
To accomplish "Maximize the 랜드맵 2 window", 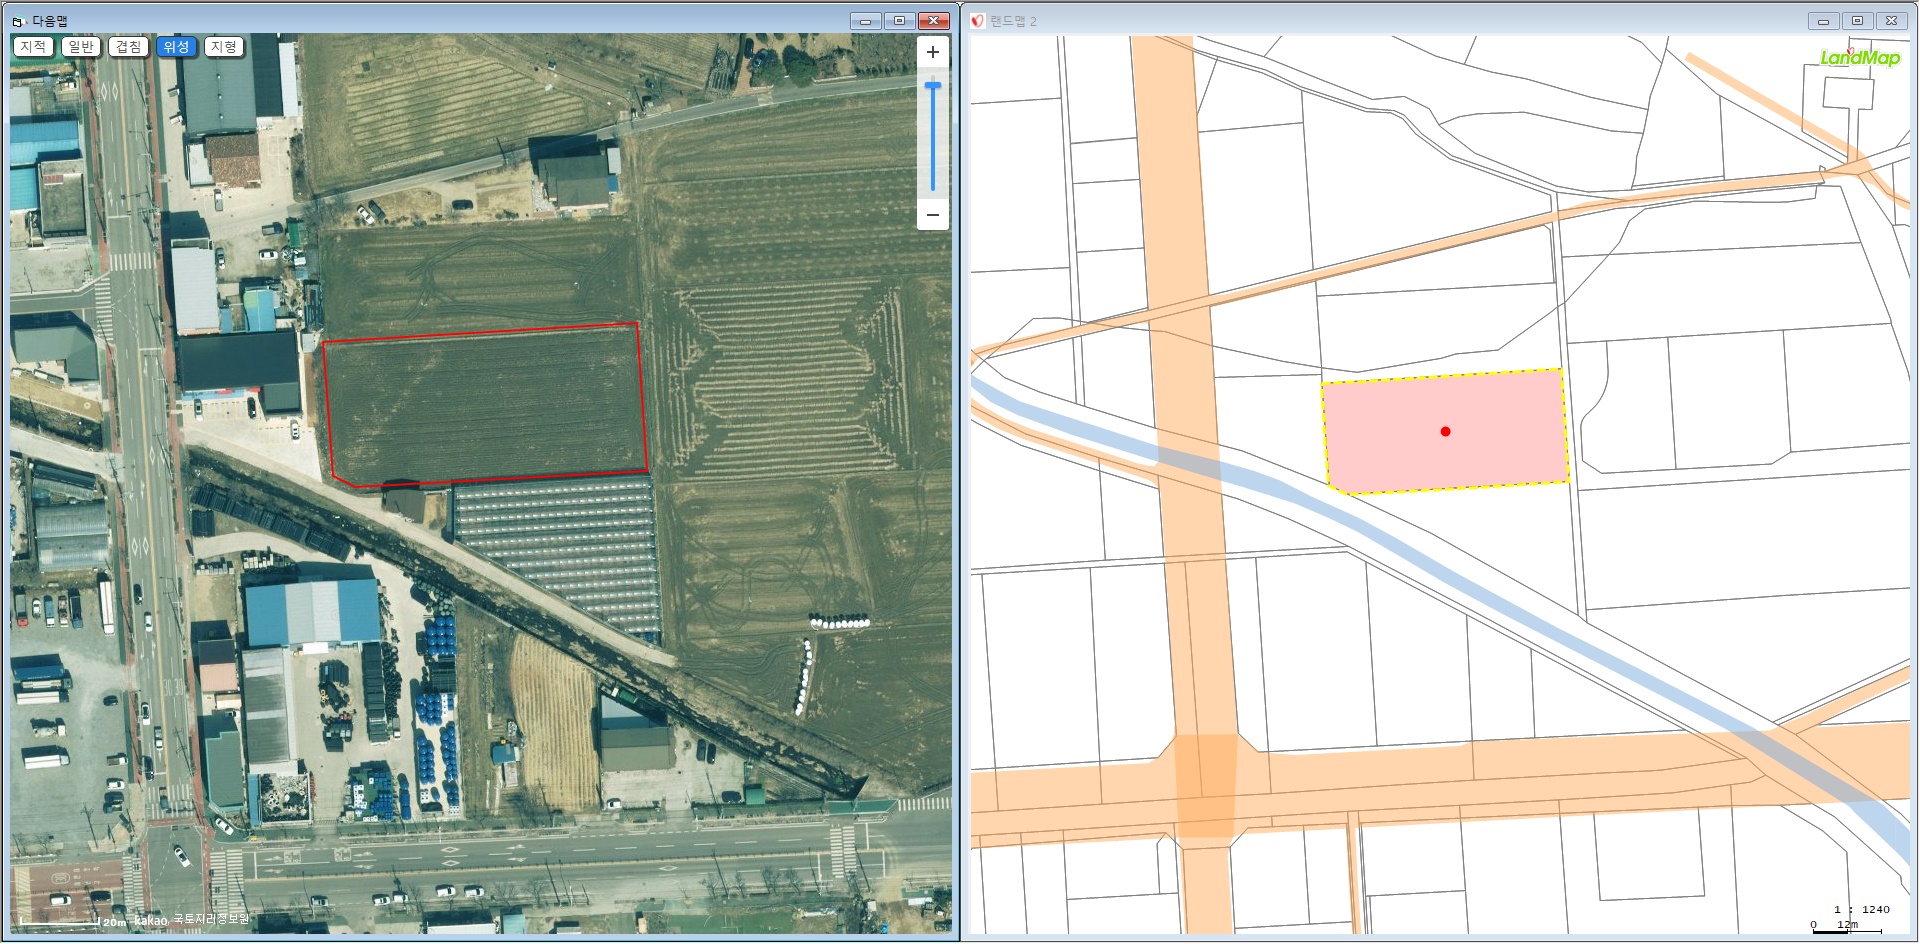I will (x=1857, y=21).
